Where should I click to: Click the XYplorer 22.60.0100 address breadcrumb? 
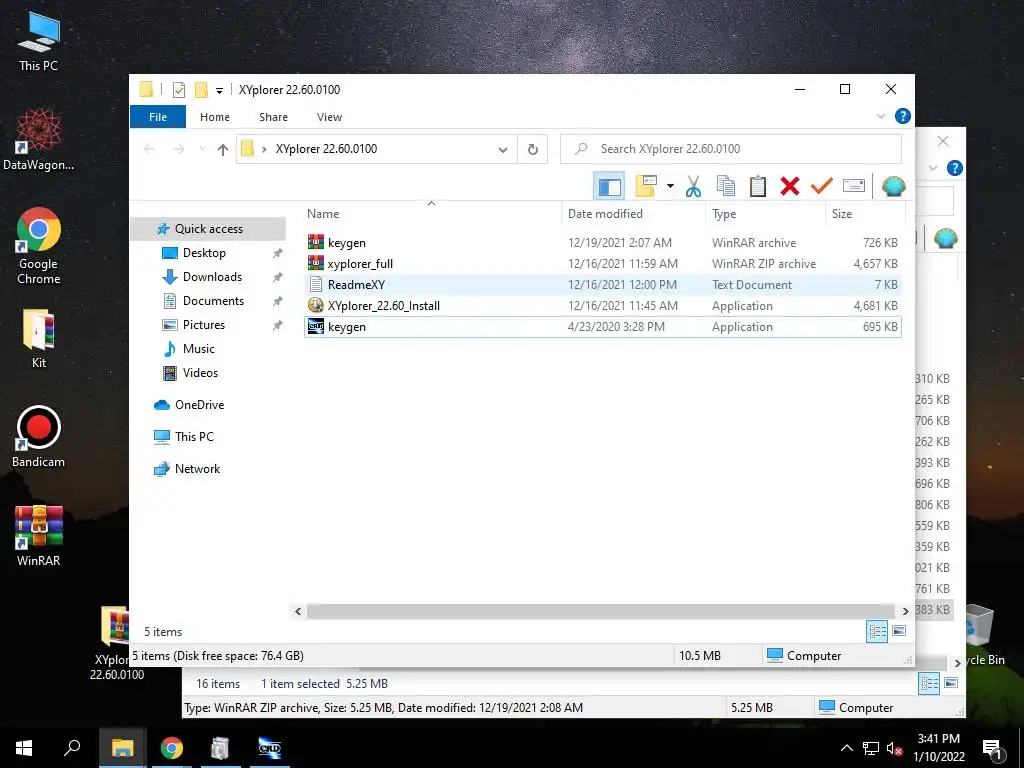point(326,149)
